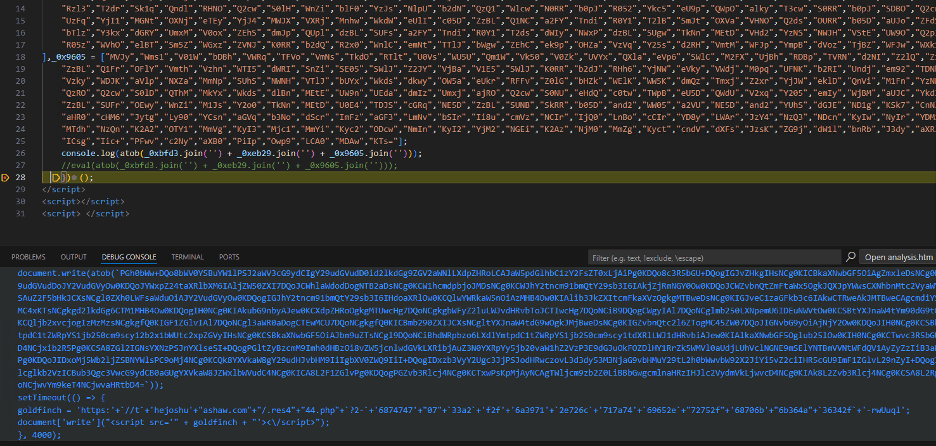
Task: Click the "bTlz" string on line 16
Action: pyautogui.click(x=76, y=33)
